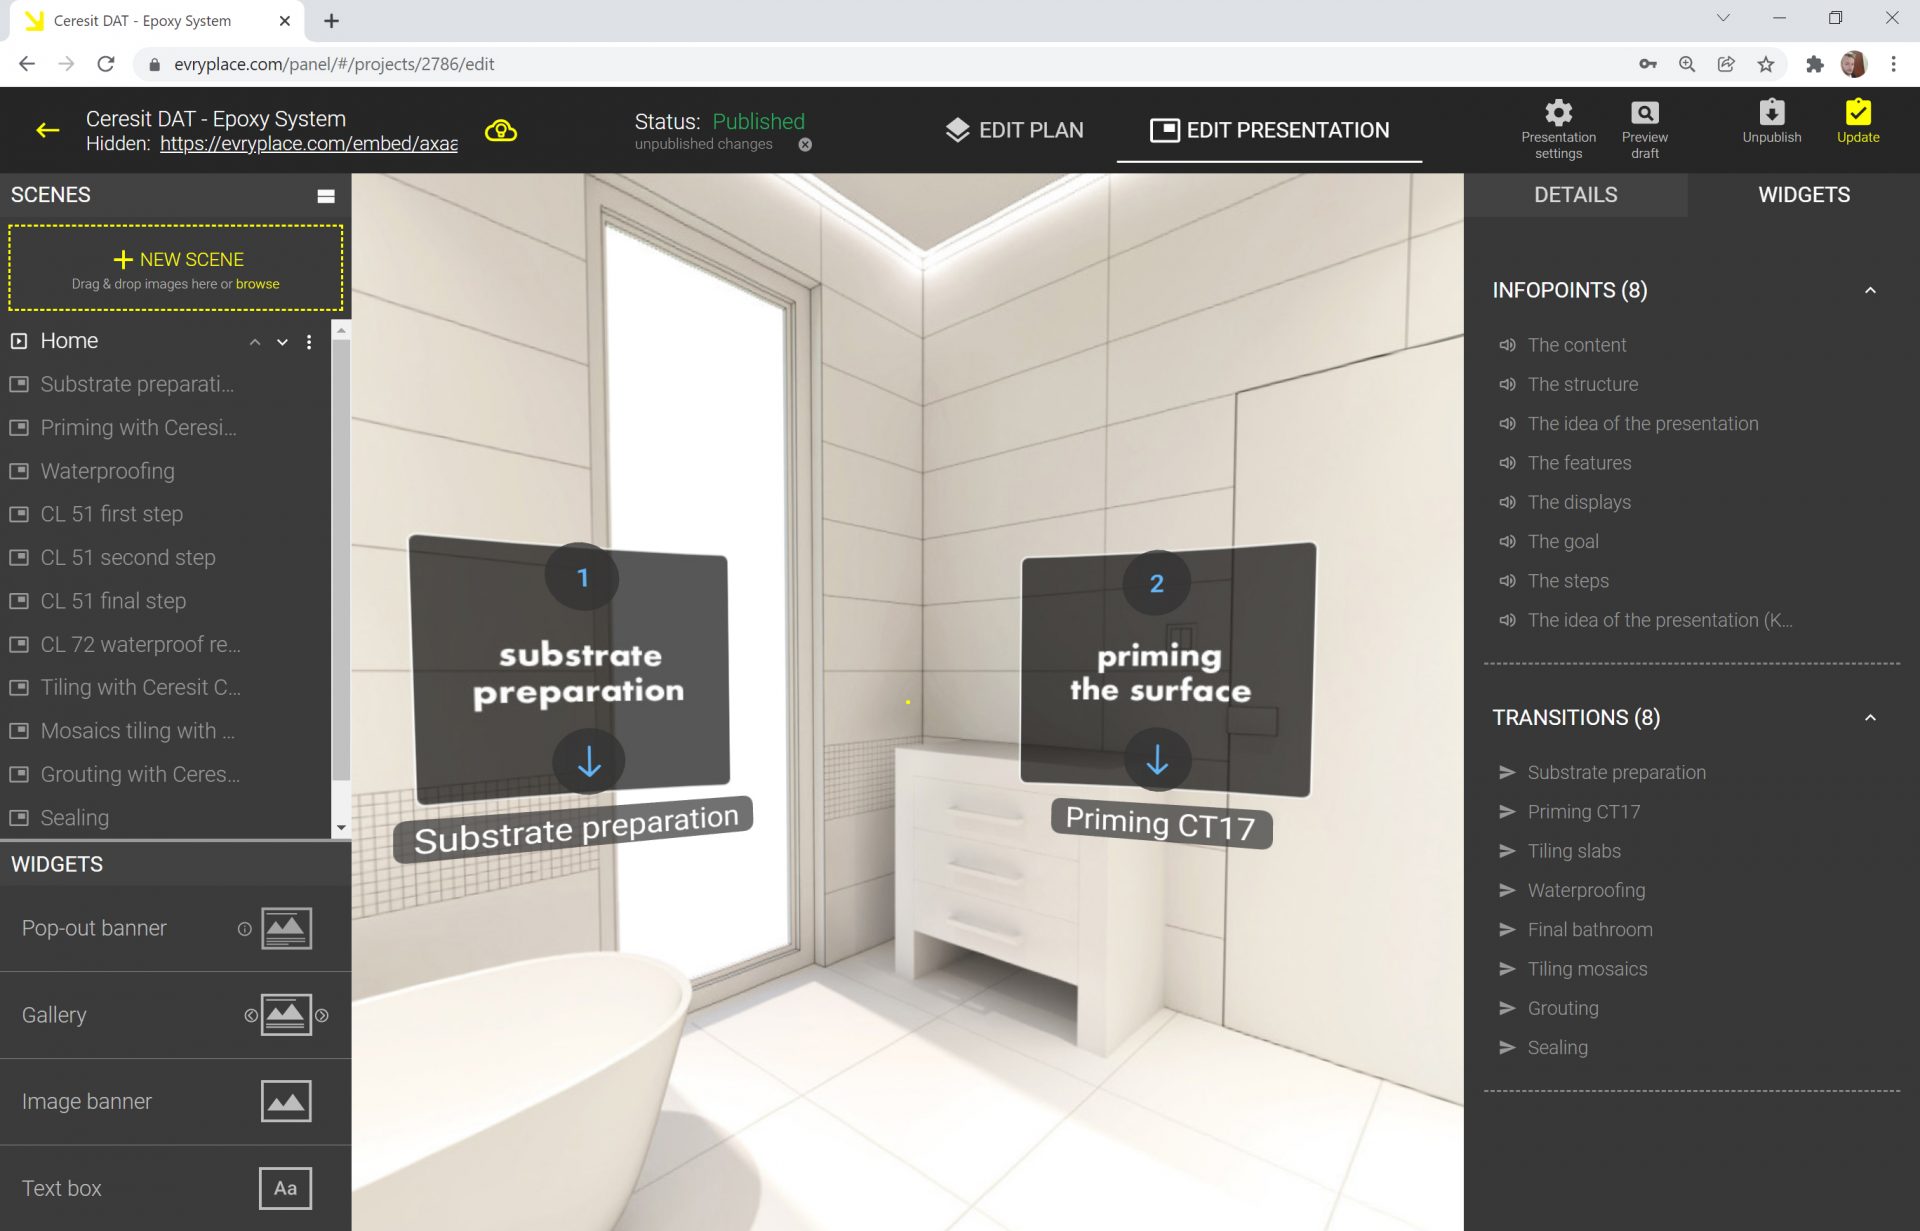1920x1231 pixels.
Task: Select the Tiling slabs transition
Action: (1574, 851)
